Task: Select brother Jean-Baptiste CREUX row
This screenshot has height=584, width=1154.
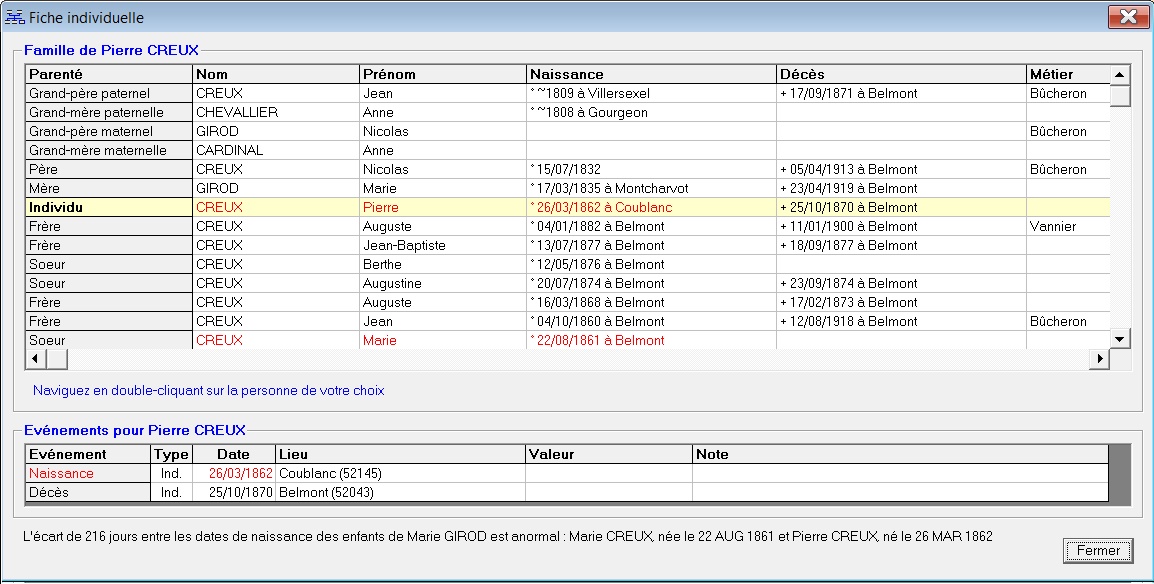Action: [x=276, y=245]
